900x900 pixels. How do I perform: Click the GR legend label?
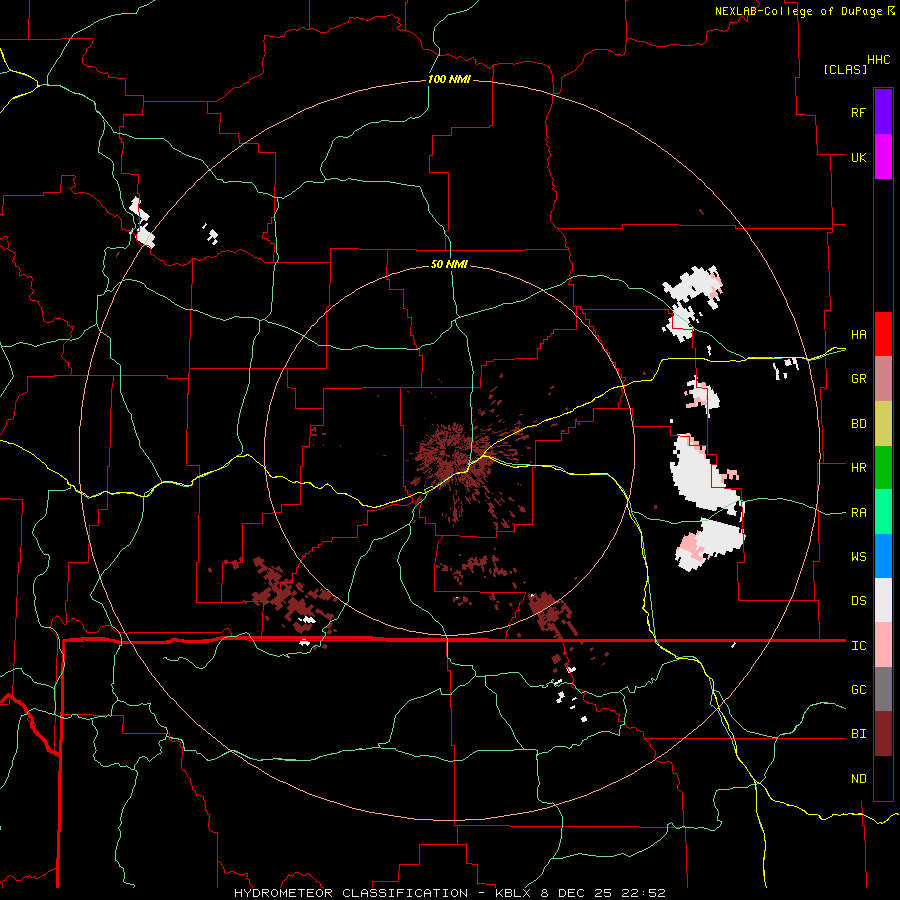point(858,379)
